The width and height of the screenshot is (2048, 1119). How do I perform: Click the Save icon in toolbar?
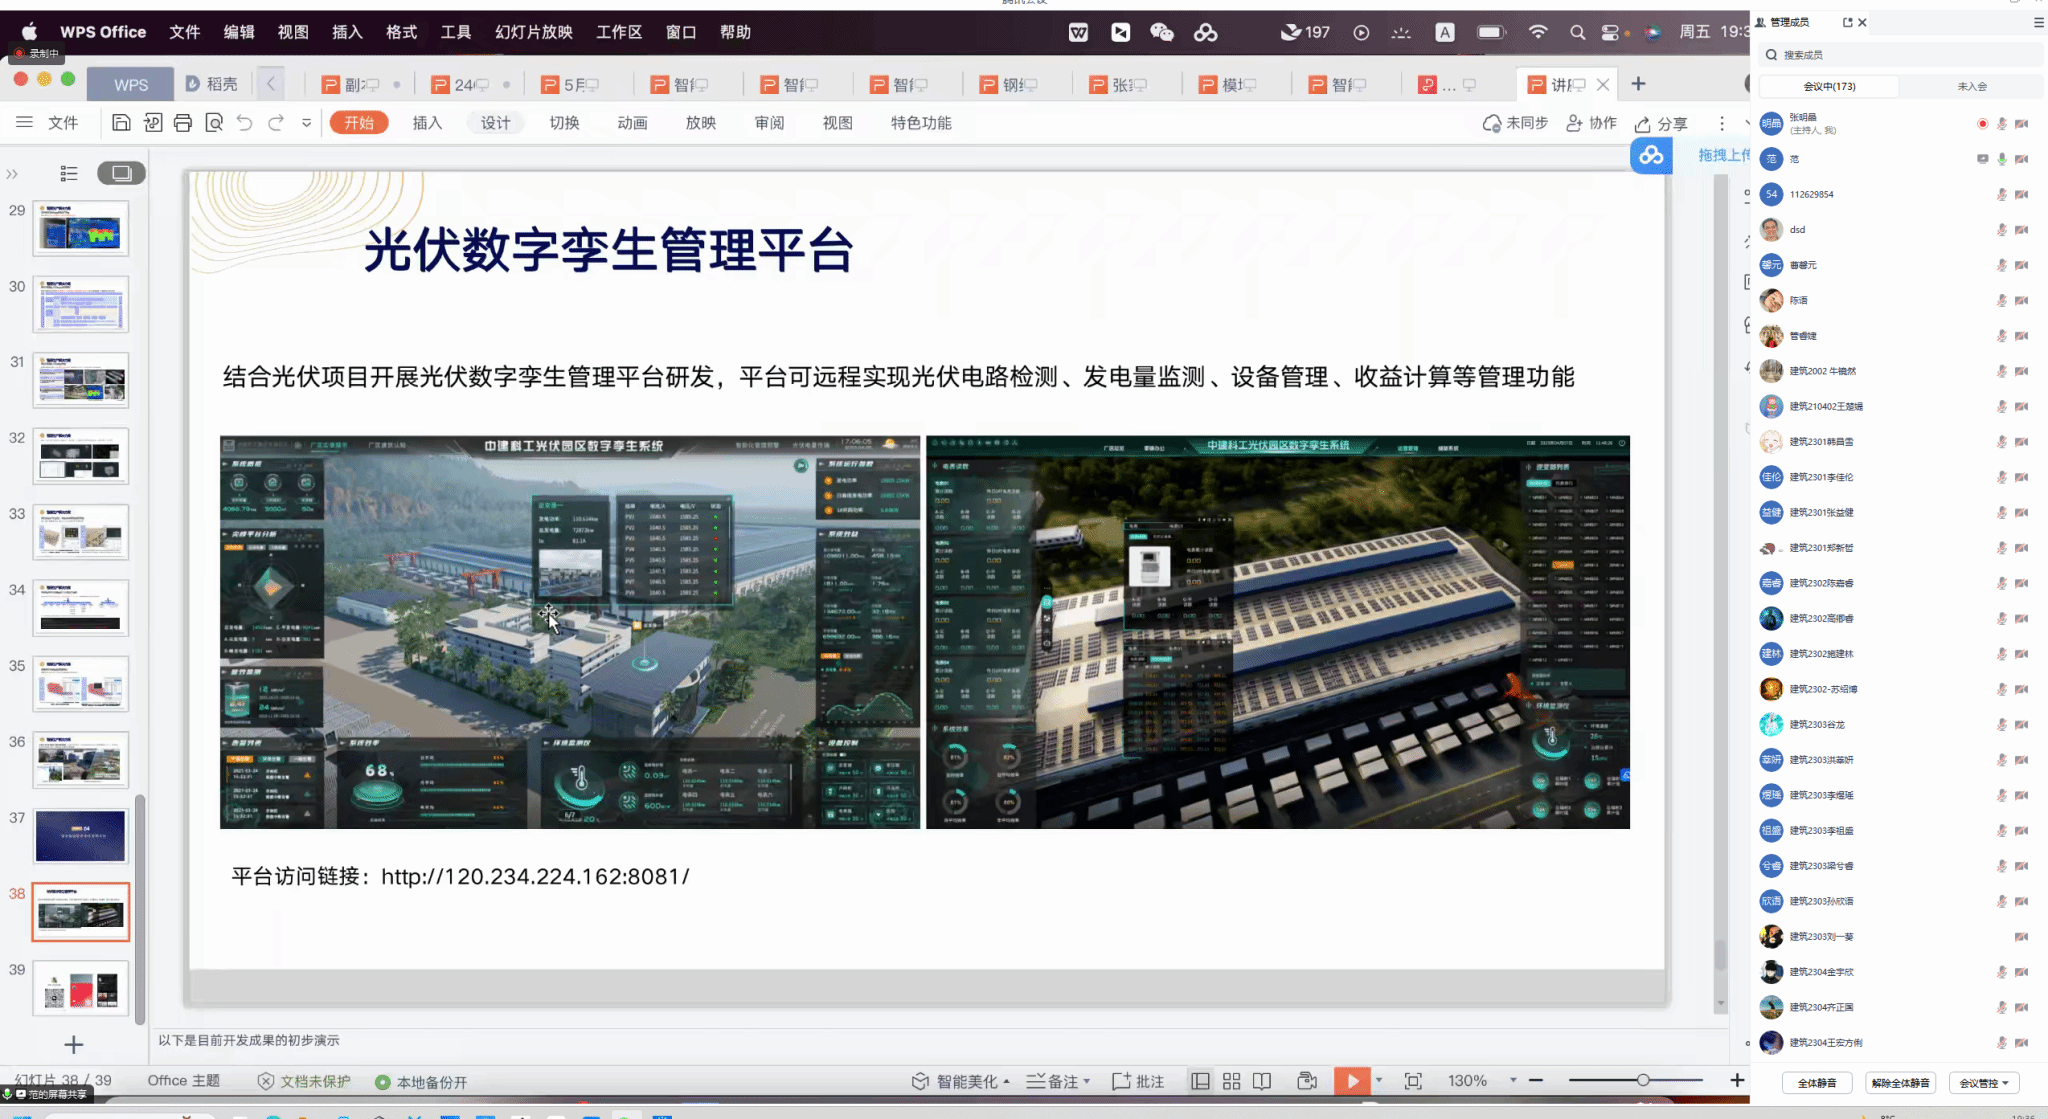point(121,123)
